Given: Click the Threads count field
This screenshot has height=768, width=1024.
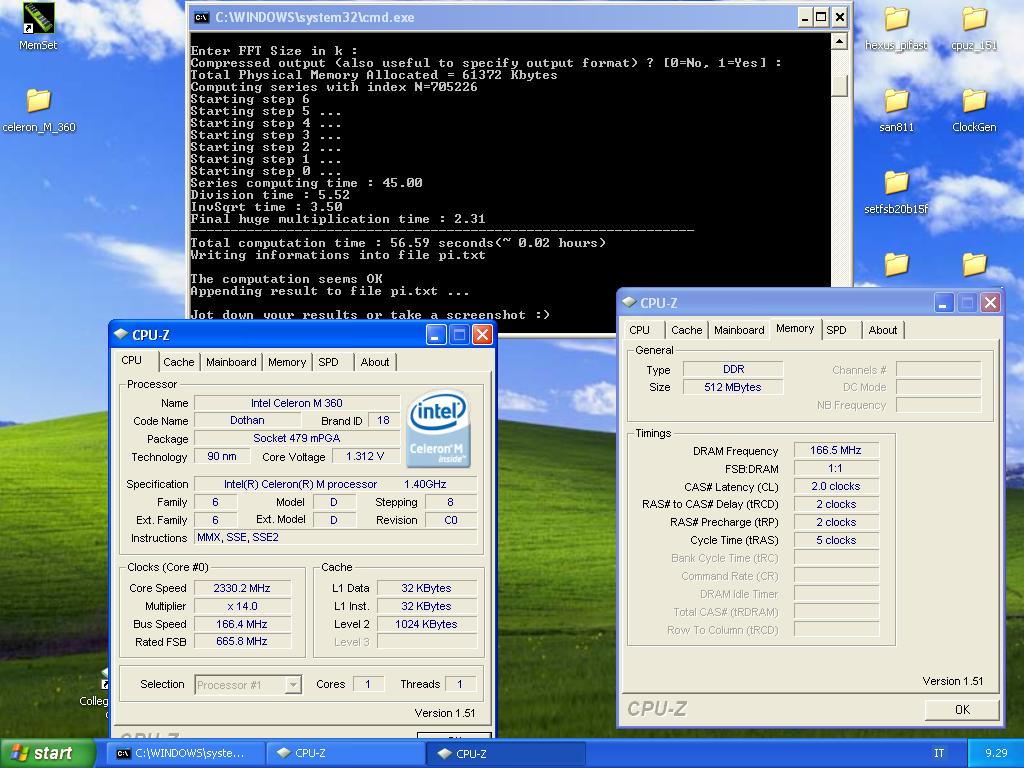Looking at the screenshot, I should (460, 684).
